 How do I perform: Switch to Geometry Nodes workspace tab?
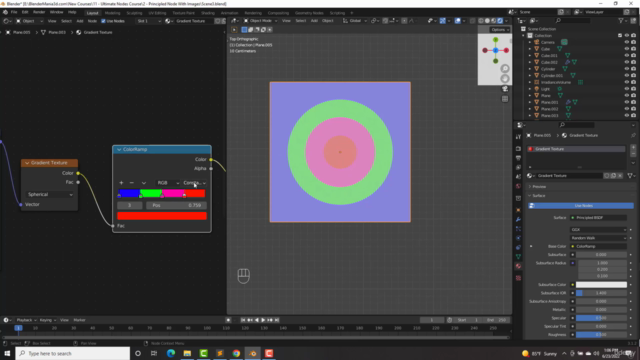click(x=309, y=13)
